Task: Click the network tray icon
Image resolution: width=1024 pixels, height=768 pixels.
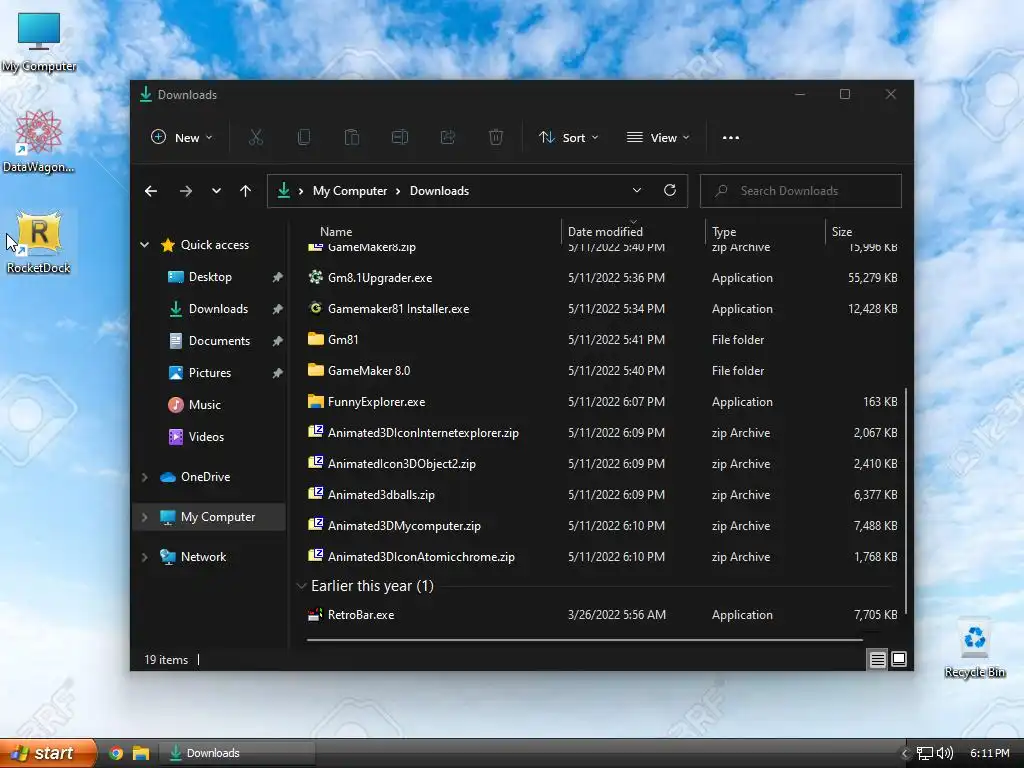Action: click(x=925, y=753)
